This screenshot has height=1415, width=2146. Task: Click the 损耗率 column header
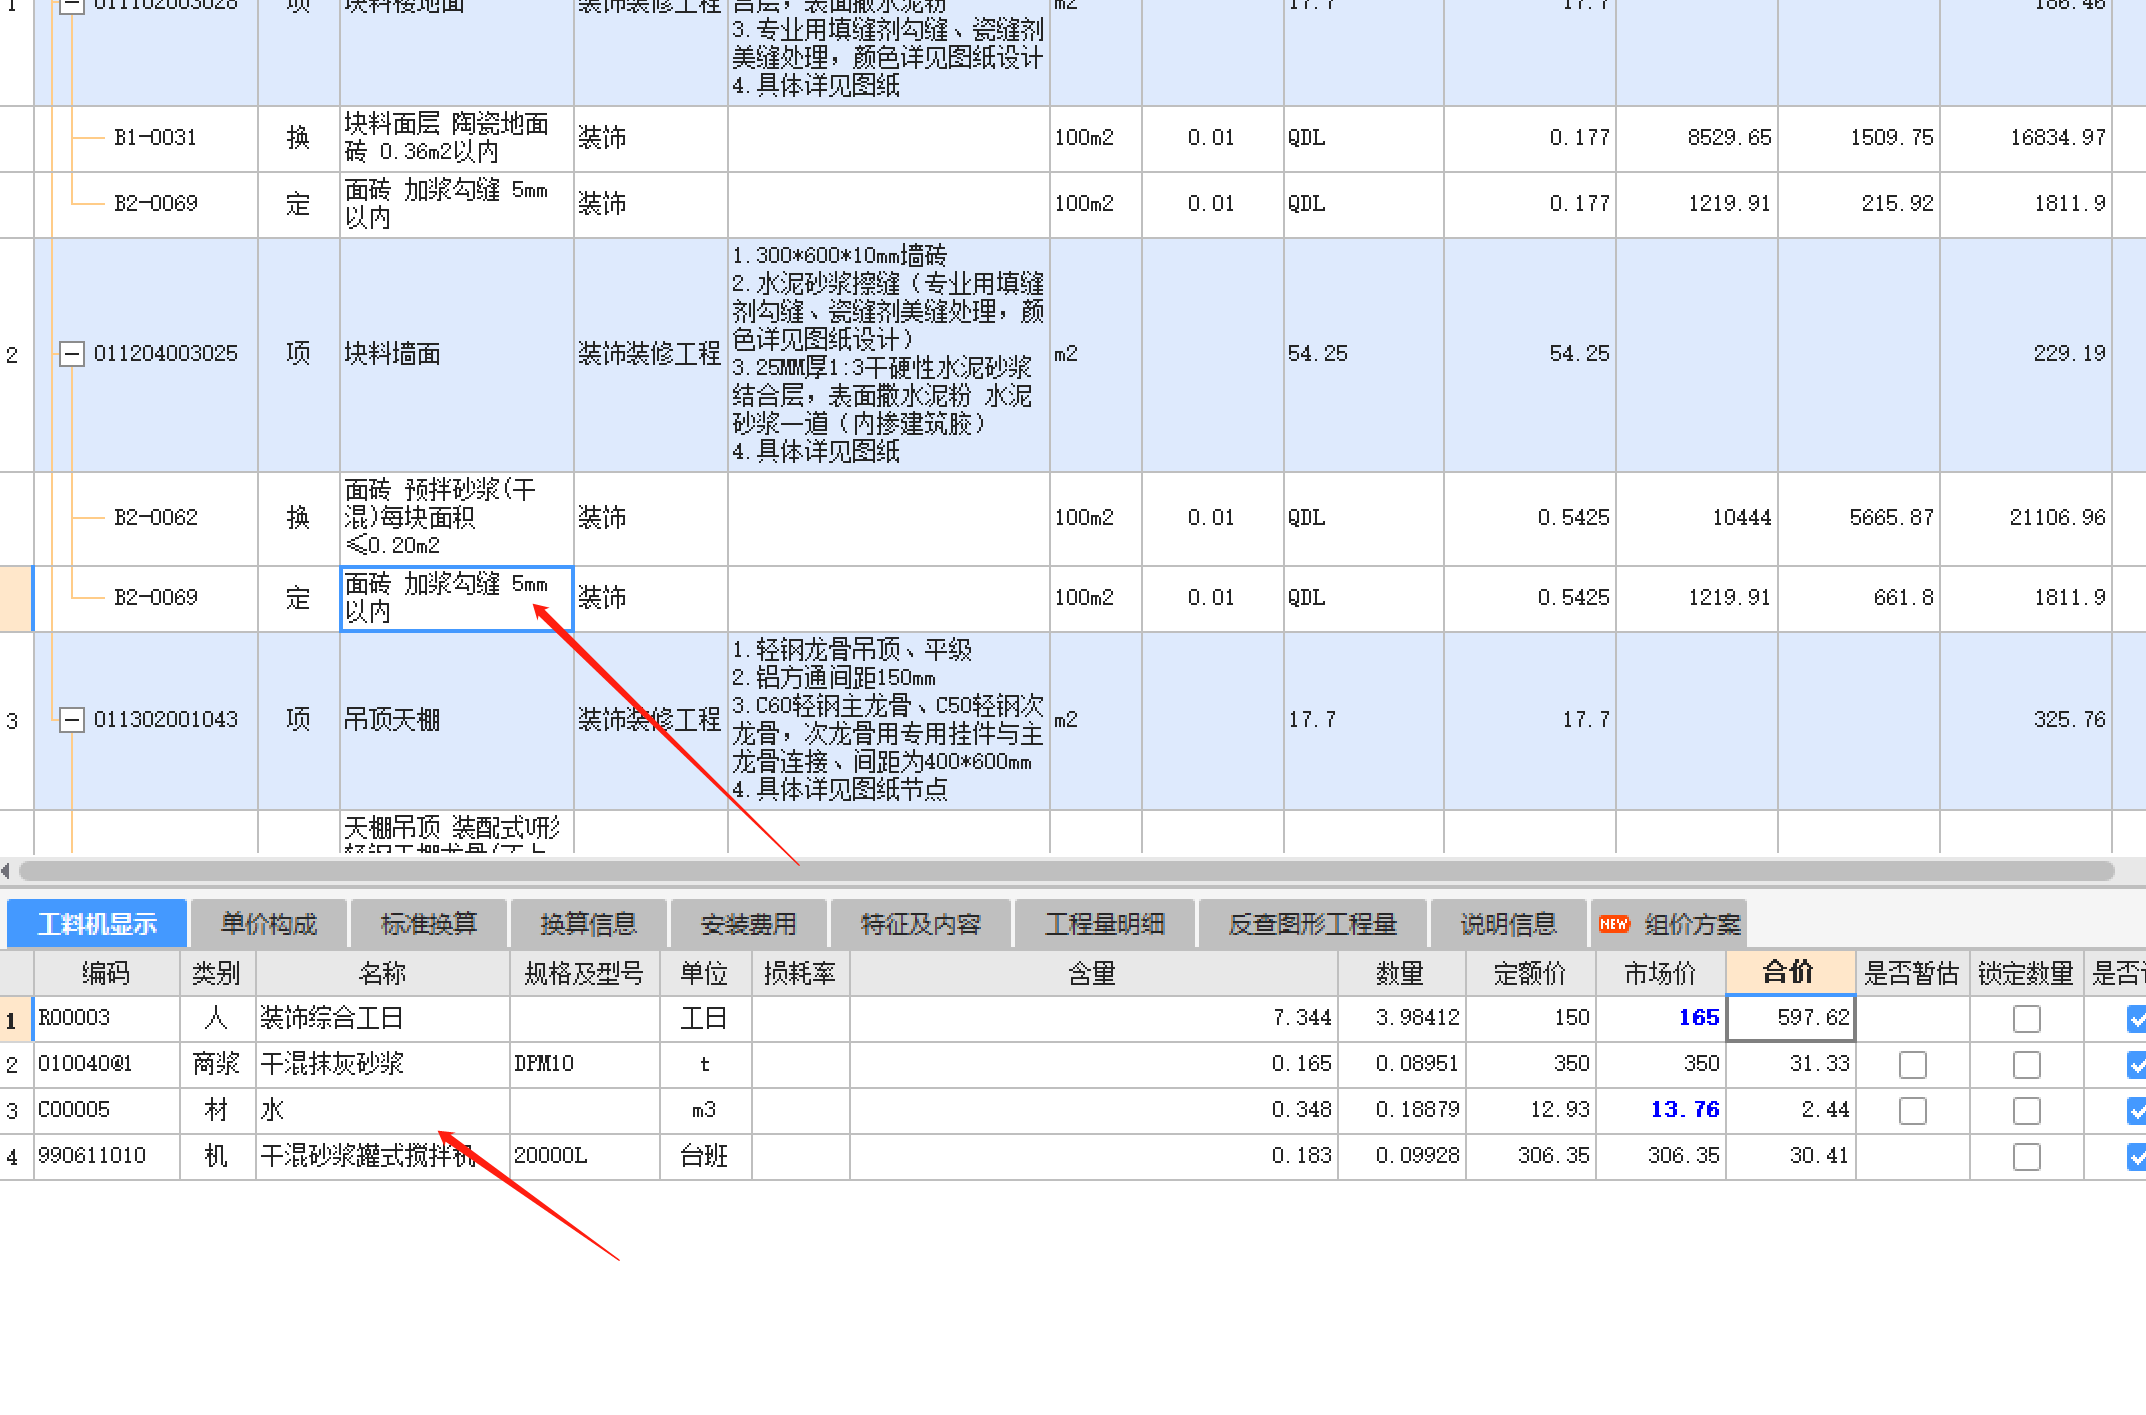(800, 973)
